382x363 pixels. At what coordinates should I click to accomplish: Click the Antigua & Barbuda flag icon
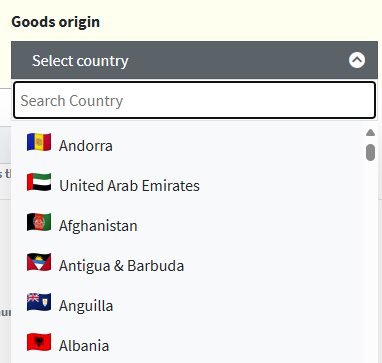[x=39, y=262]
